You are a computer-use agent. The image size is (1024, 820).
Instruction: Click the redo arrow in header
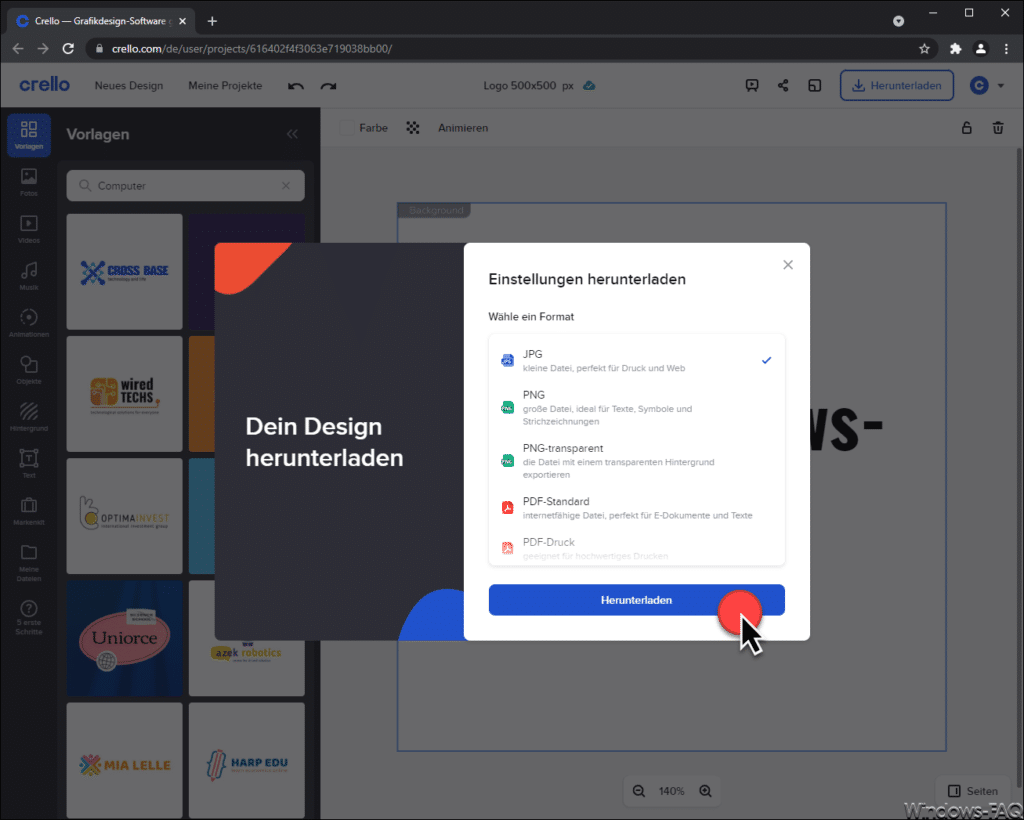click(x=328, y=86)
